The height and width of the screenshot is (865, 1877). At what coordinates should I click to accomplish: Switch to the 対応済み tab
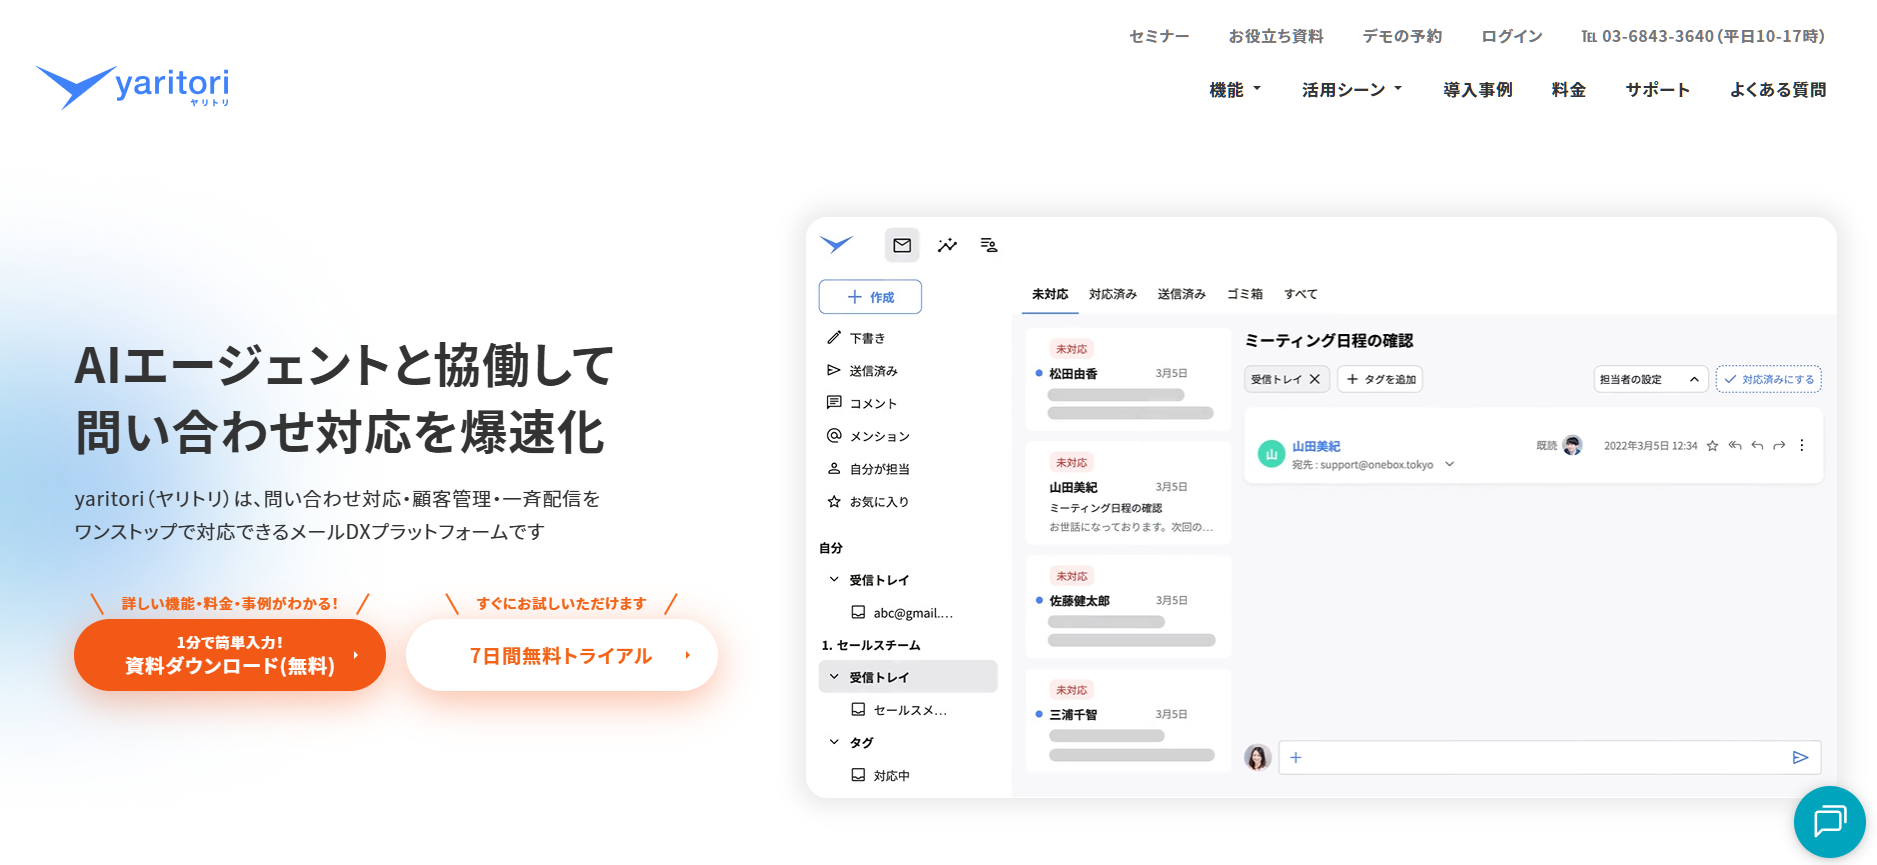1113,294
